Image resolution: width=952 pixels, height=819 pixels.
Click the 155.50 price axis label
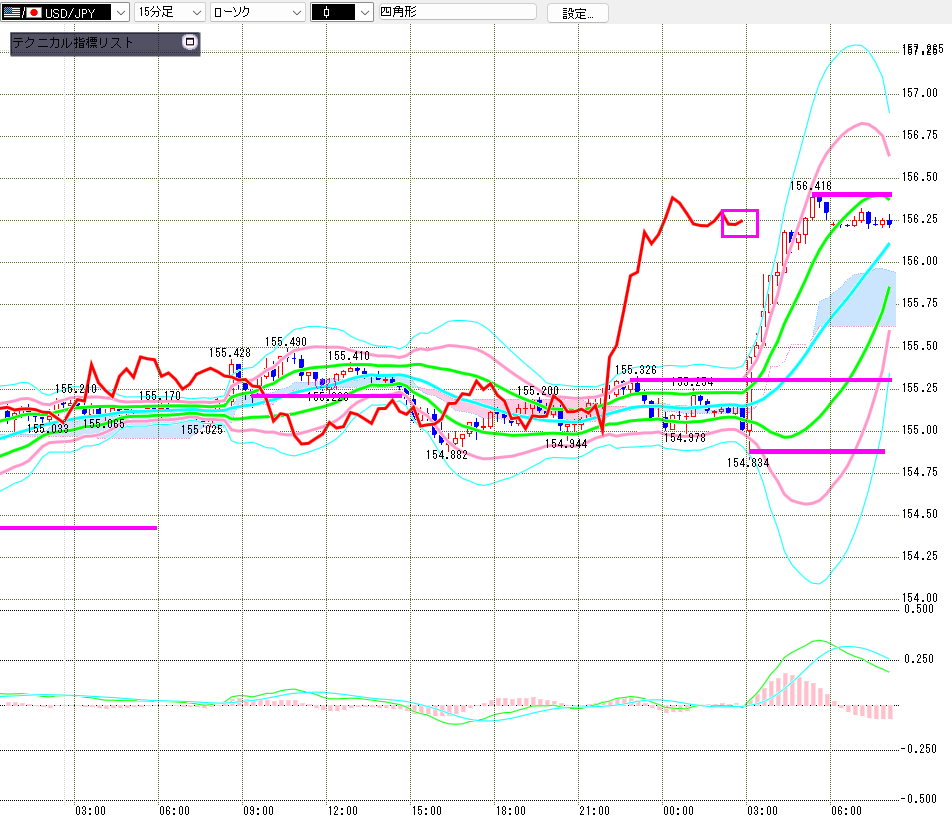[x=920, y=346]
